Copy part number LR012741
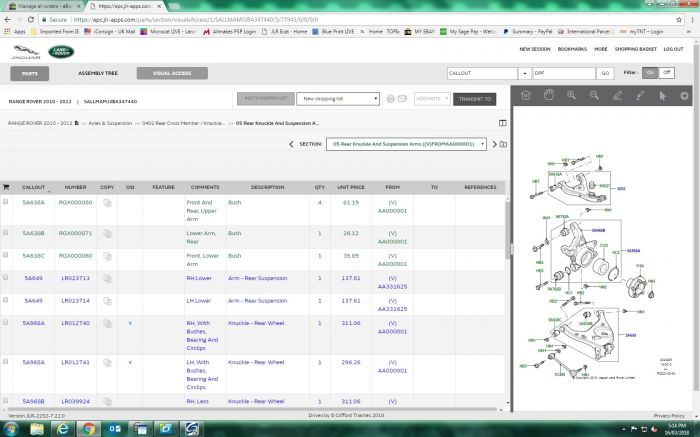This screenshot has width=700, height=437. coord(107,363)
